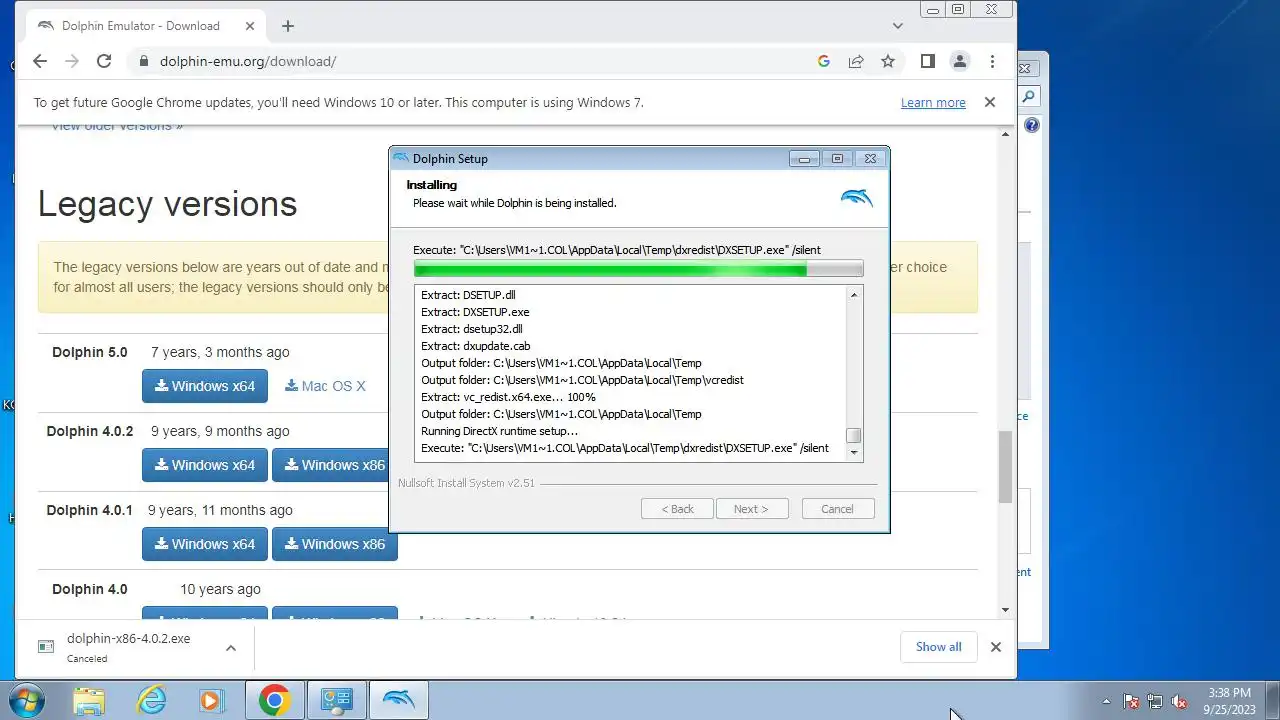Click installer progress bar
The image size is (1280, 720).
(x=638, y=268)
